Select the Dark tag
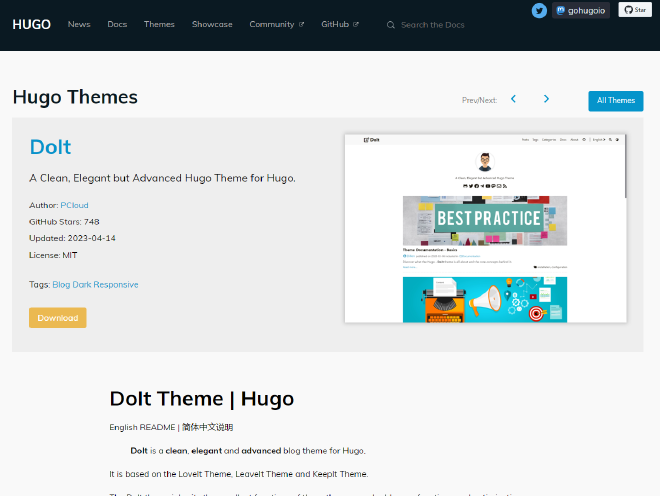Viewport: 660px width, 496px height. tap(82, 285)
